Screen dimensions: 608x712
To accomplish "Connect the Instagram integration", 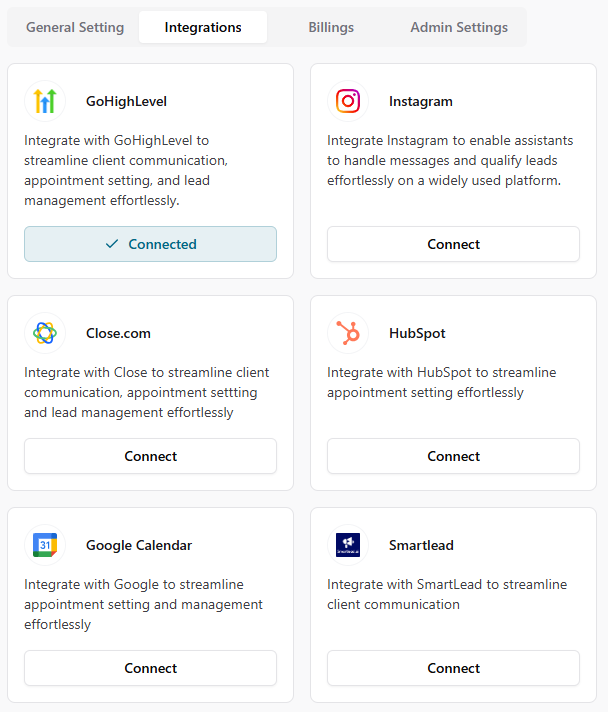I will pos(453,244).
